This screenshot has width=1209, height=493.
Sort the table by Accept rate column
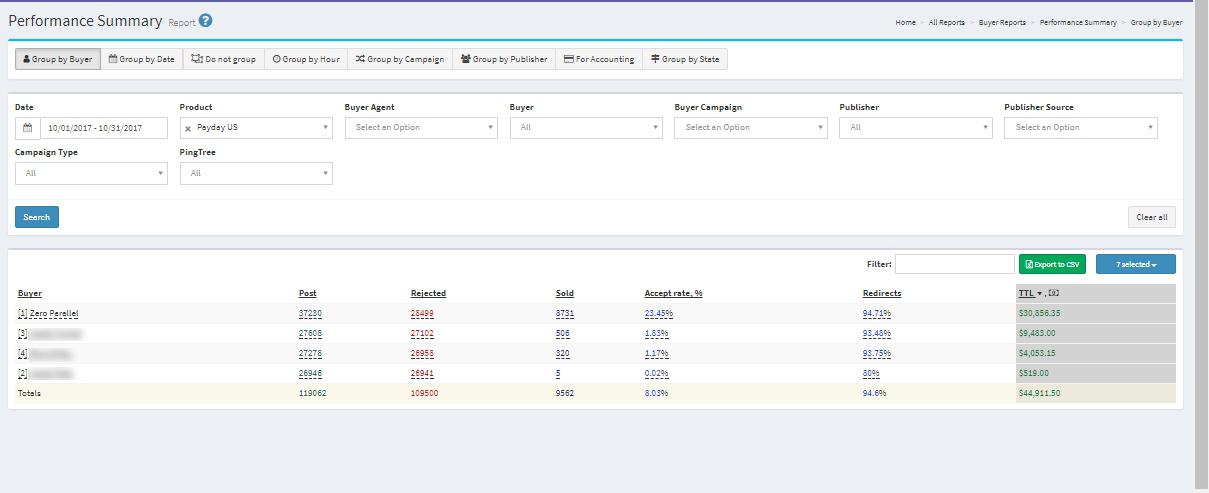pyautogui.click(x=673, y=294)
